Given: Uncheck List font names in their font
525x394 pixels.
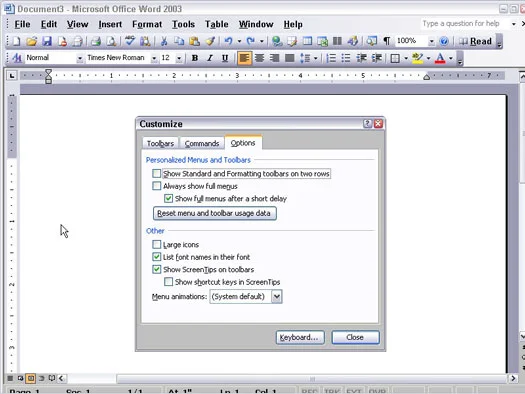Looking at the screenshot, I should tap(156, 257).
